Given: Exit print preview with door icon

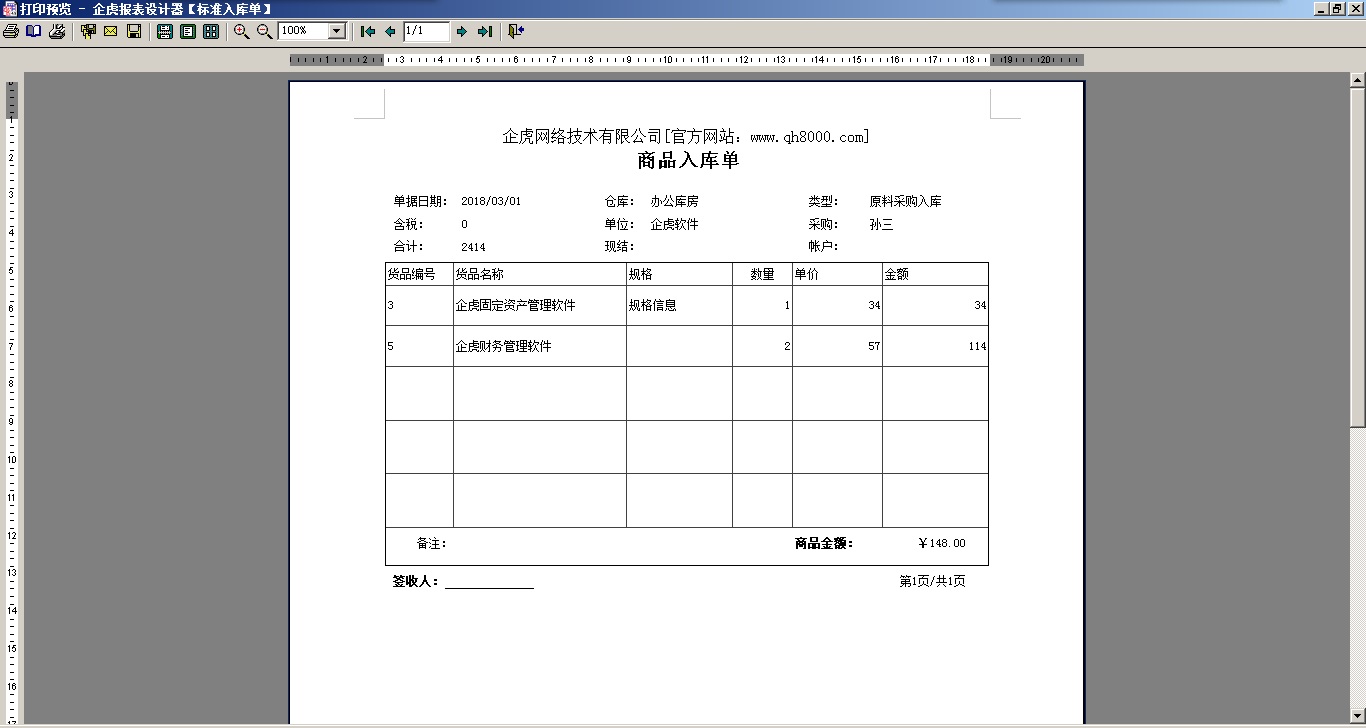Looking at the screenshot, I should click(x=516, y=32).
